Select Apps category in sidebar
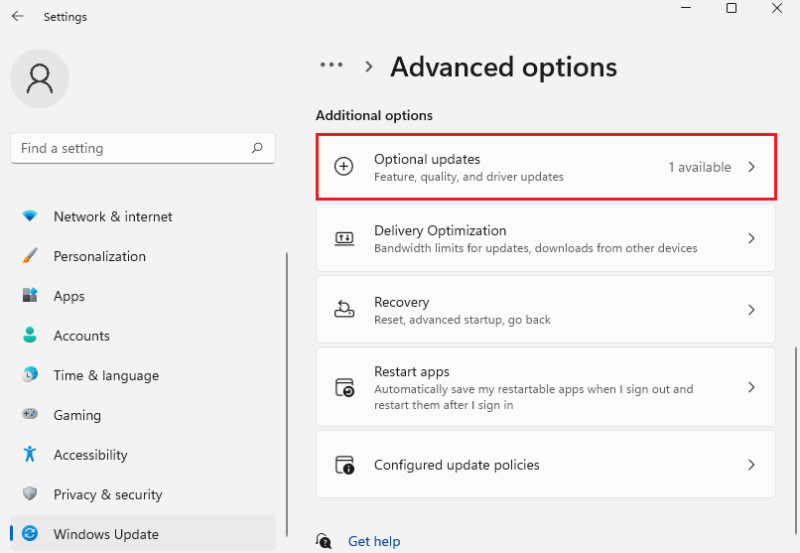The height and width of the screenshot is (553, 800). tap(143, 296)
